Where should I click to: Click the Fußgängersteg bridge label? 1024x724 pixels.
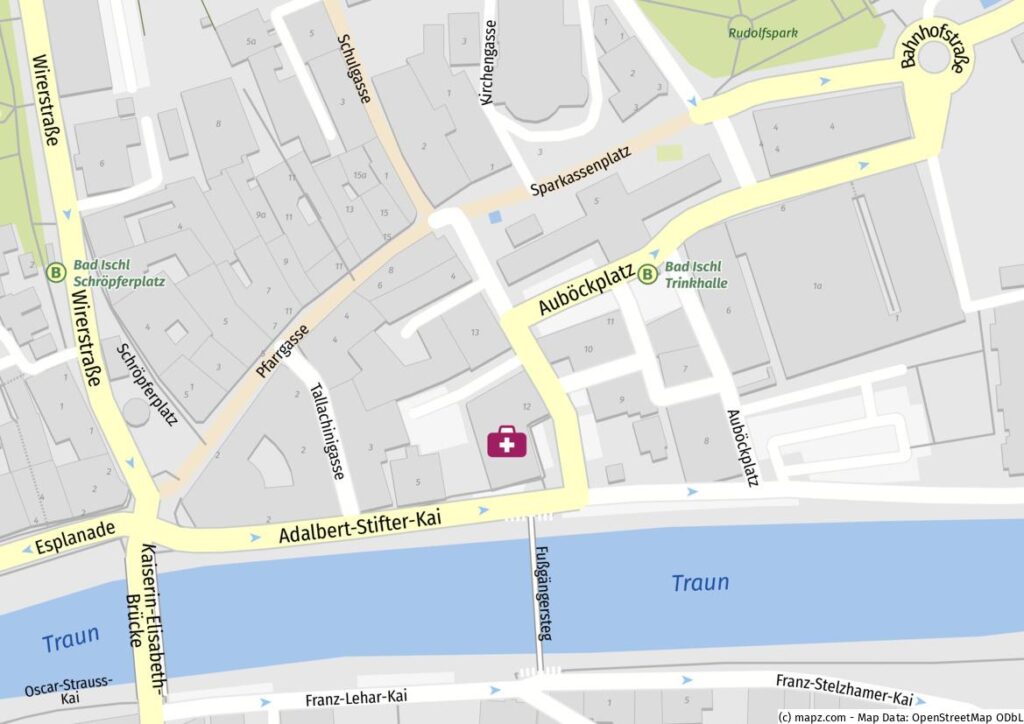(x=544, y=593)
